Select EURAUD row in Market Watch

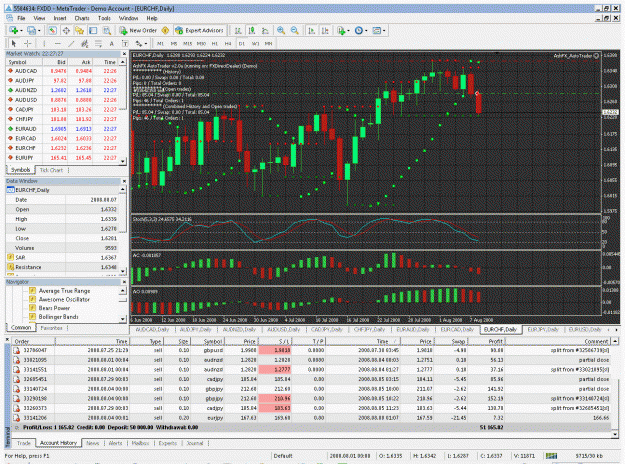(x=63, y=129)
